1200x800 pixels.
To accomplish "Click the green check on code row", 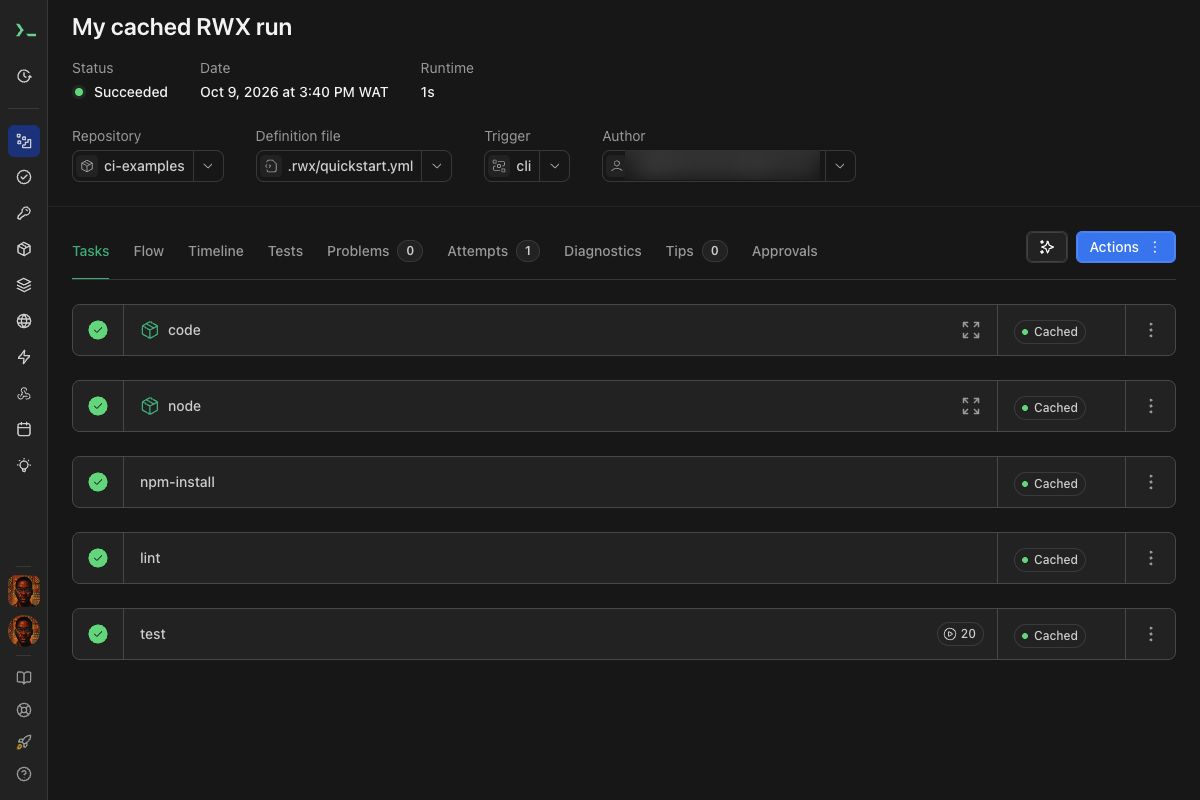I will [98, 330].
